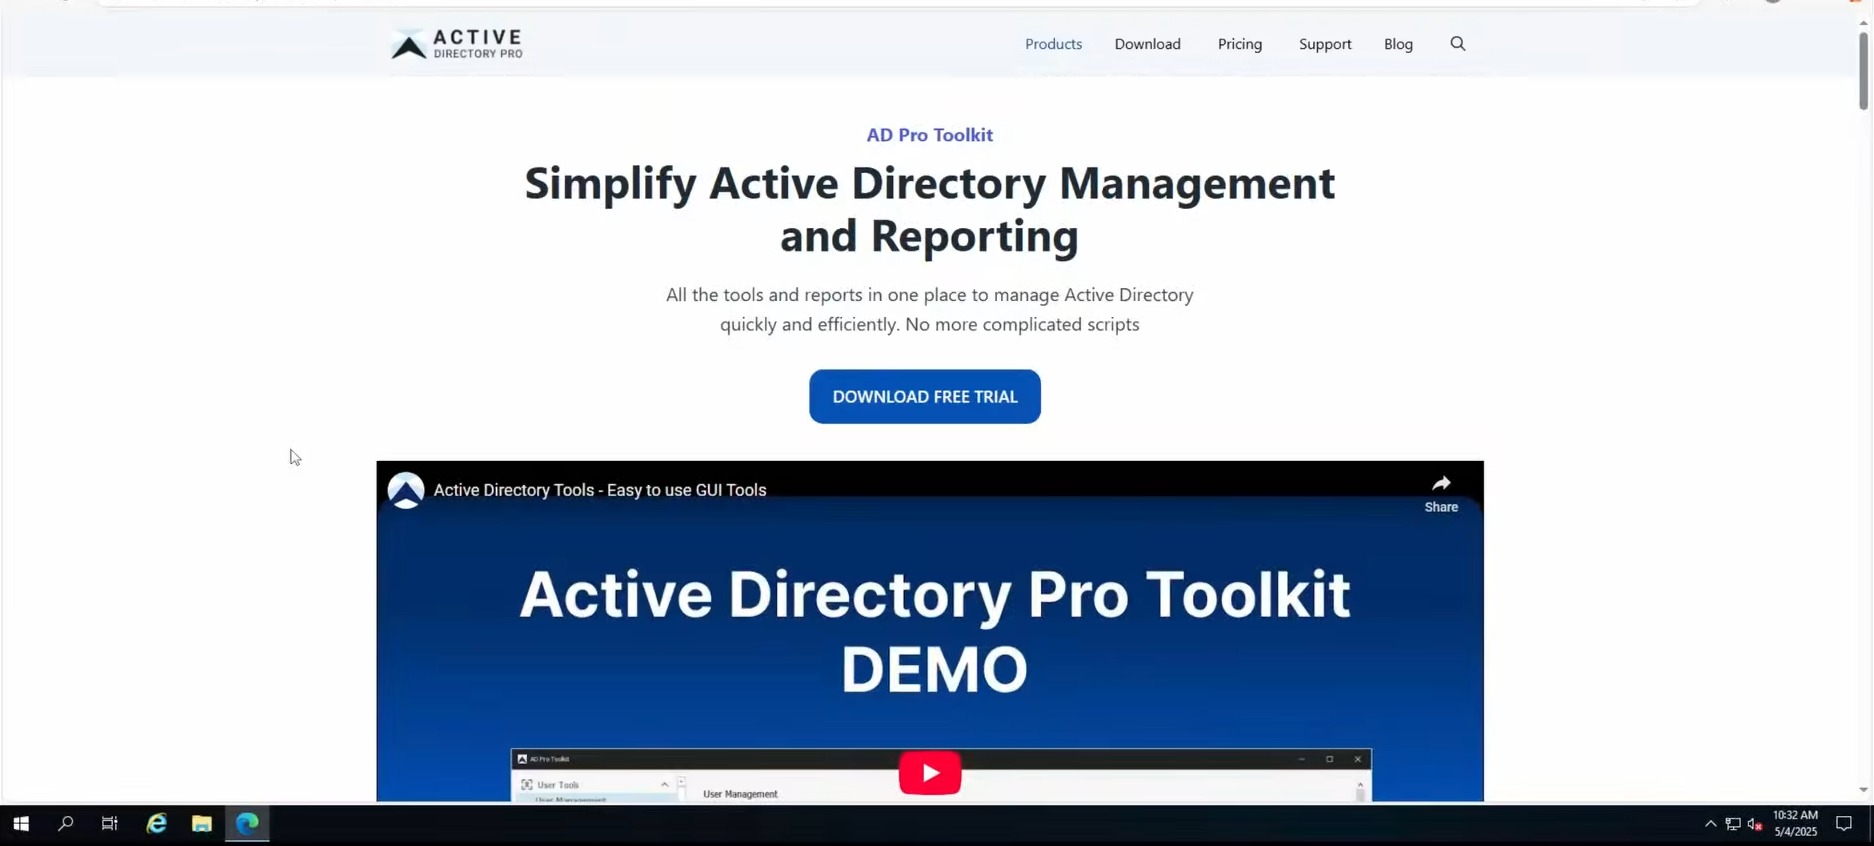
Task: Open the video title link
Action: click(x=600, y=490)
